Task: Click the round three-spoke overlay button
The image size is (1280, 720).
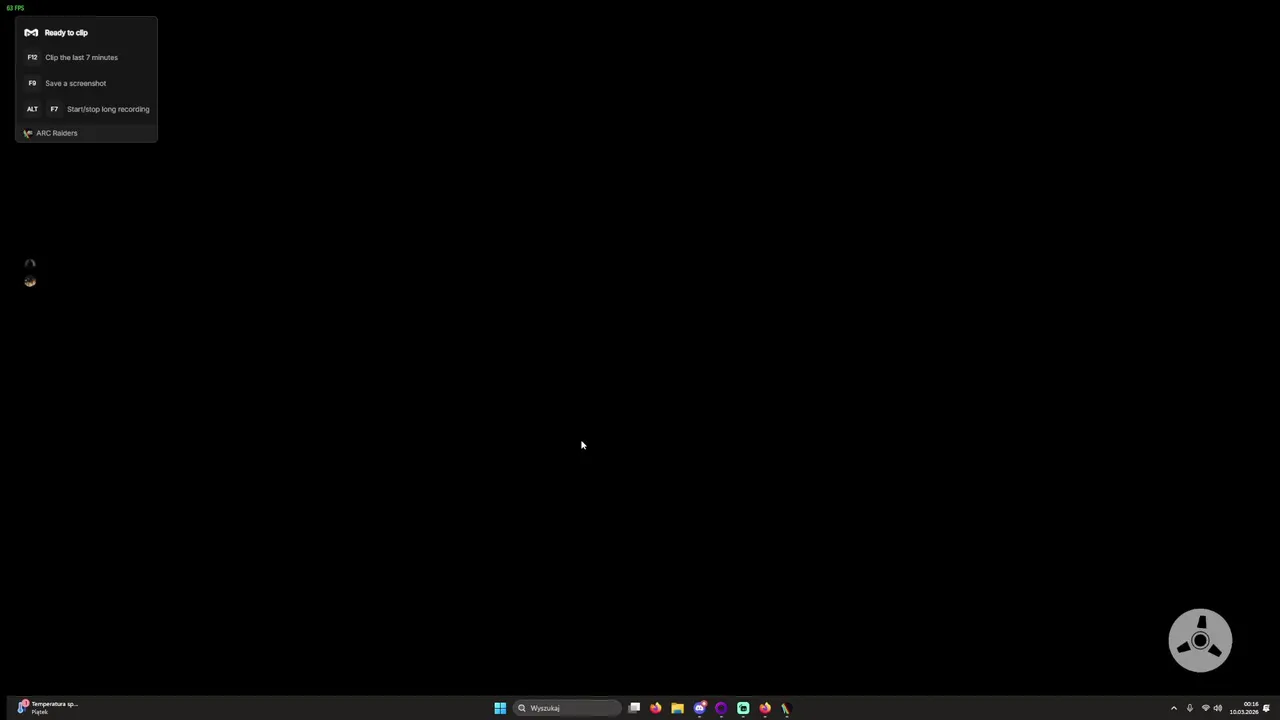Action: 1200,640
